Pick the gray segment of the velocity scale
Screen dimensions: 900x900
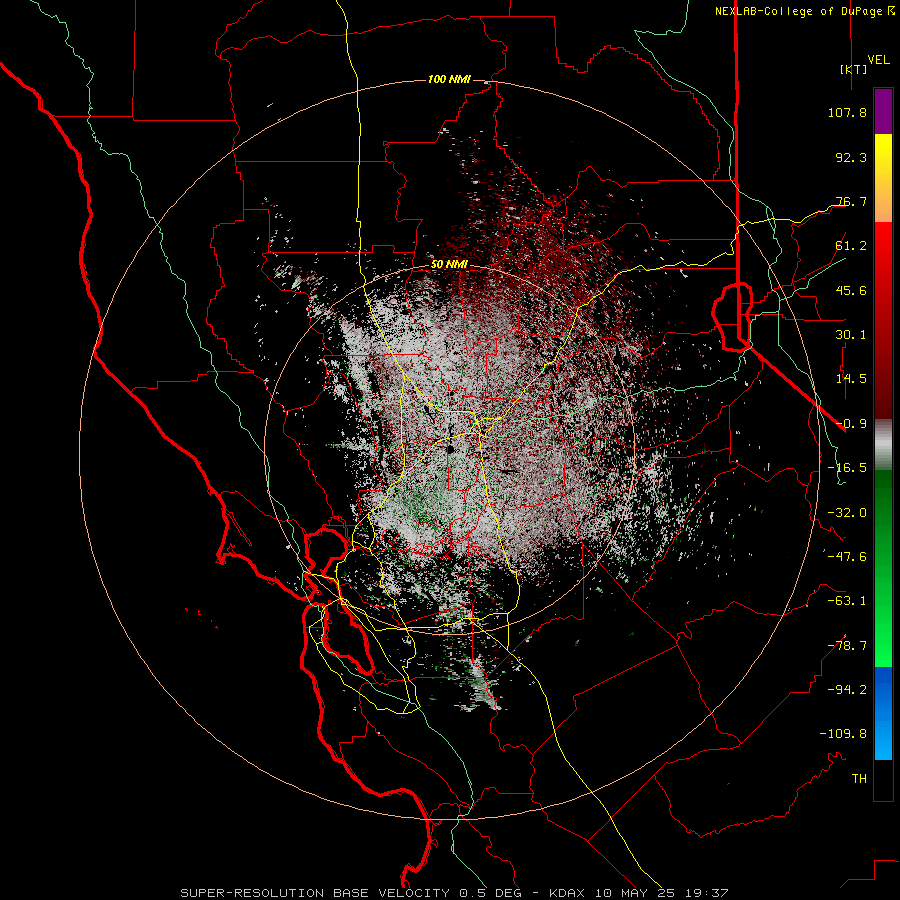[883, 445]
